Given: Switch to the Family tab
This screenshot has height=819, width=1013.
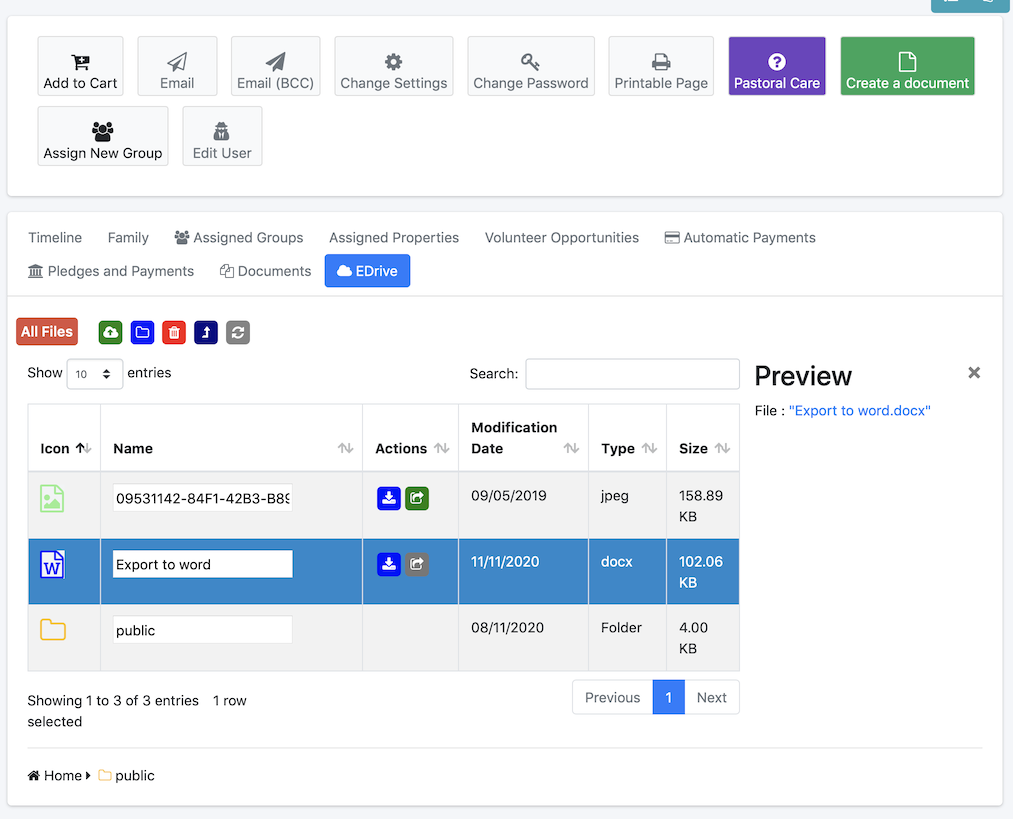Looking at the screenshot, I should 128,238.
